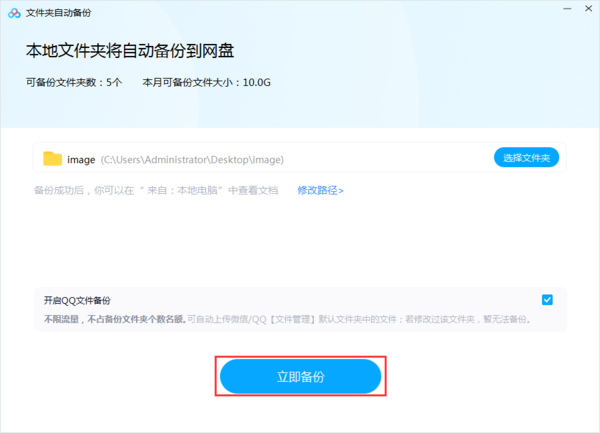Click the bold 不限流量，不占备份文件夹个数名额 text
The width and height of the screenshot is (600, 433).
click(x=113, y=319)
